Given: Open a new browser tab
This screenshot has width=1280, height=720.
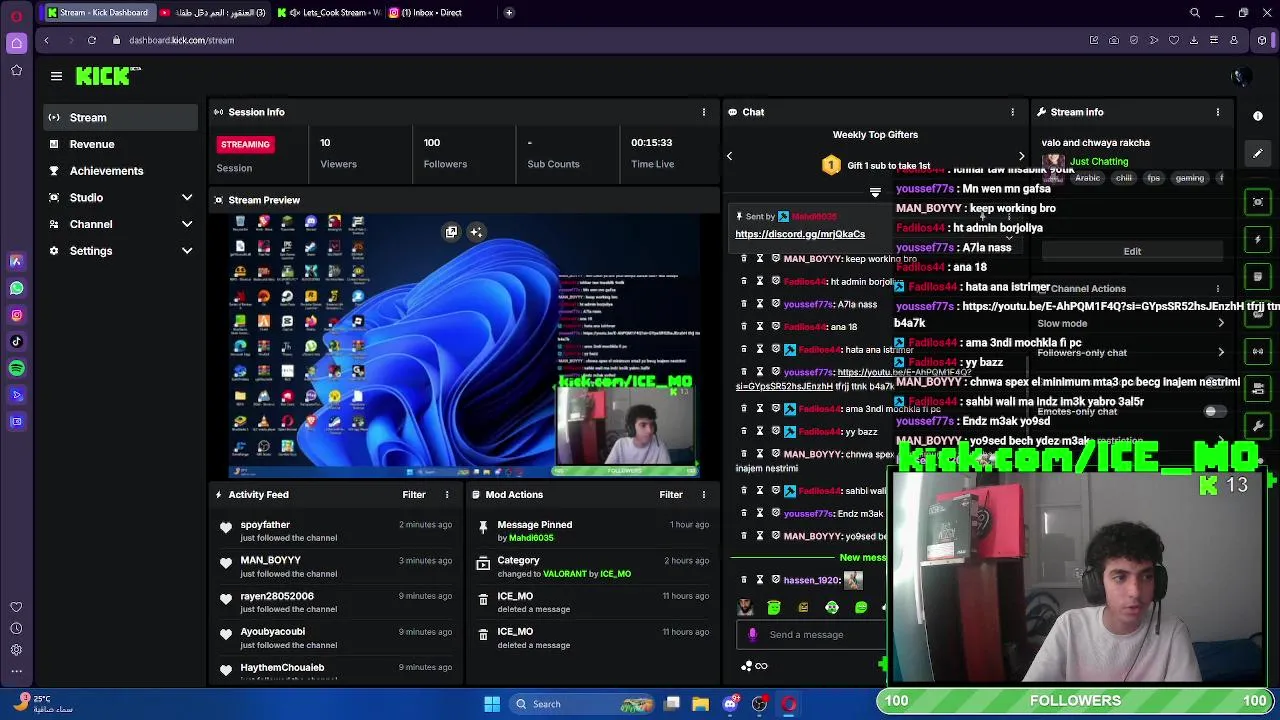Looking at the screenshot, I should click(x=509, y=13).
